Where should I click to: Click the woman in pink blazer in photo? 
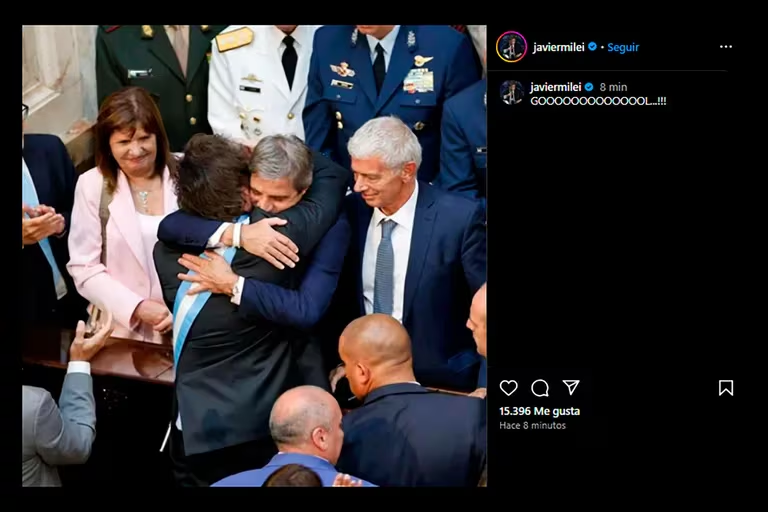(120, 216)
